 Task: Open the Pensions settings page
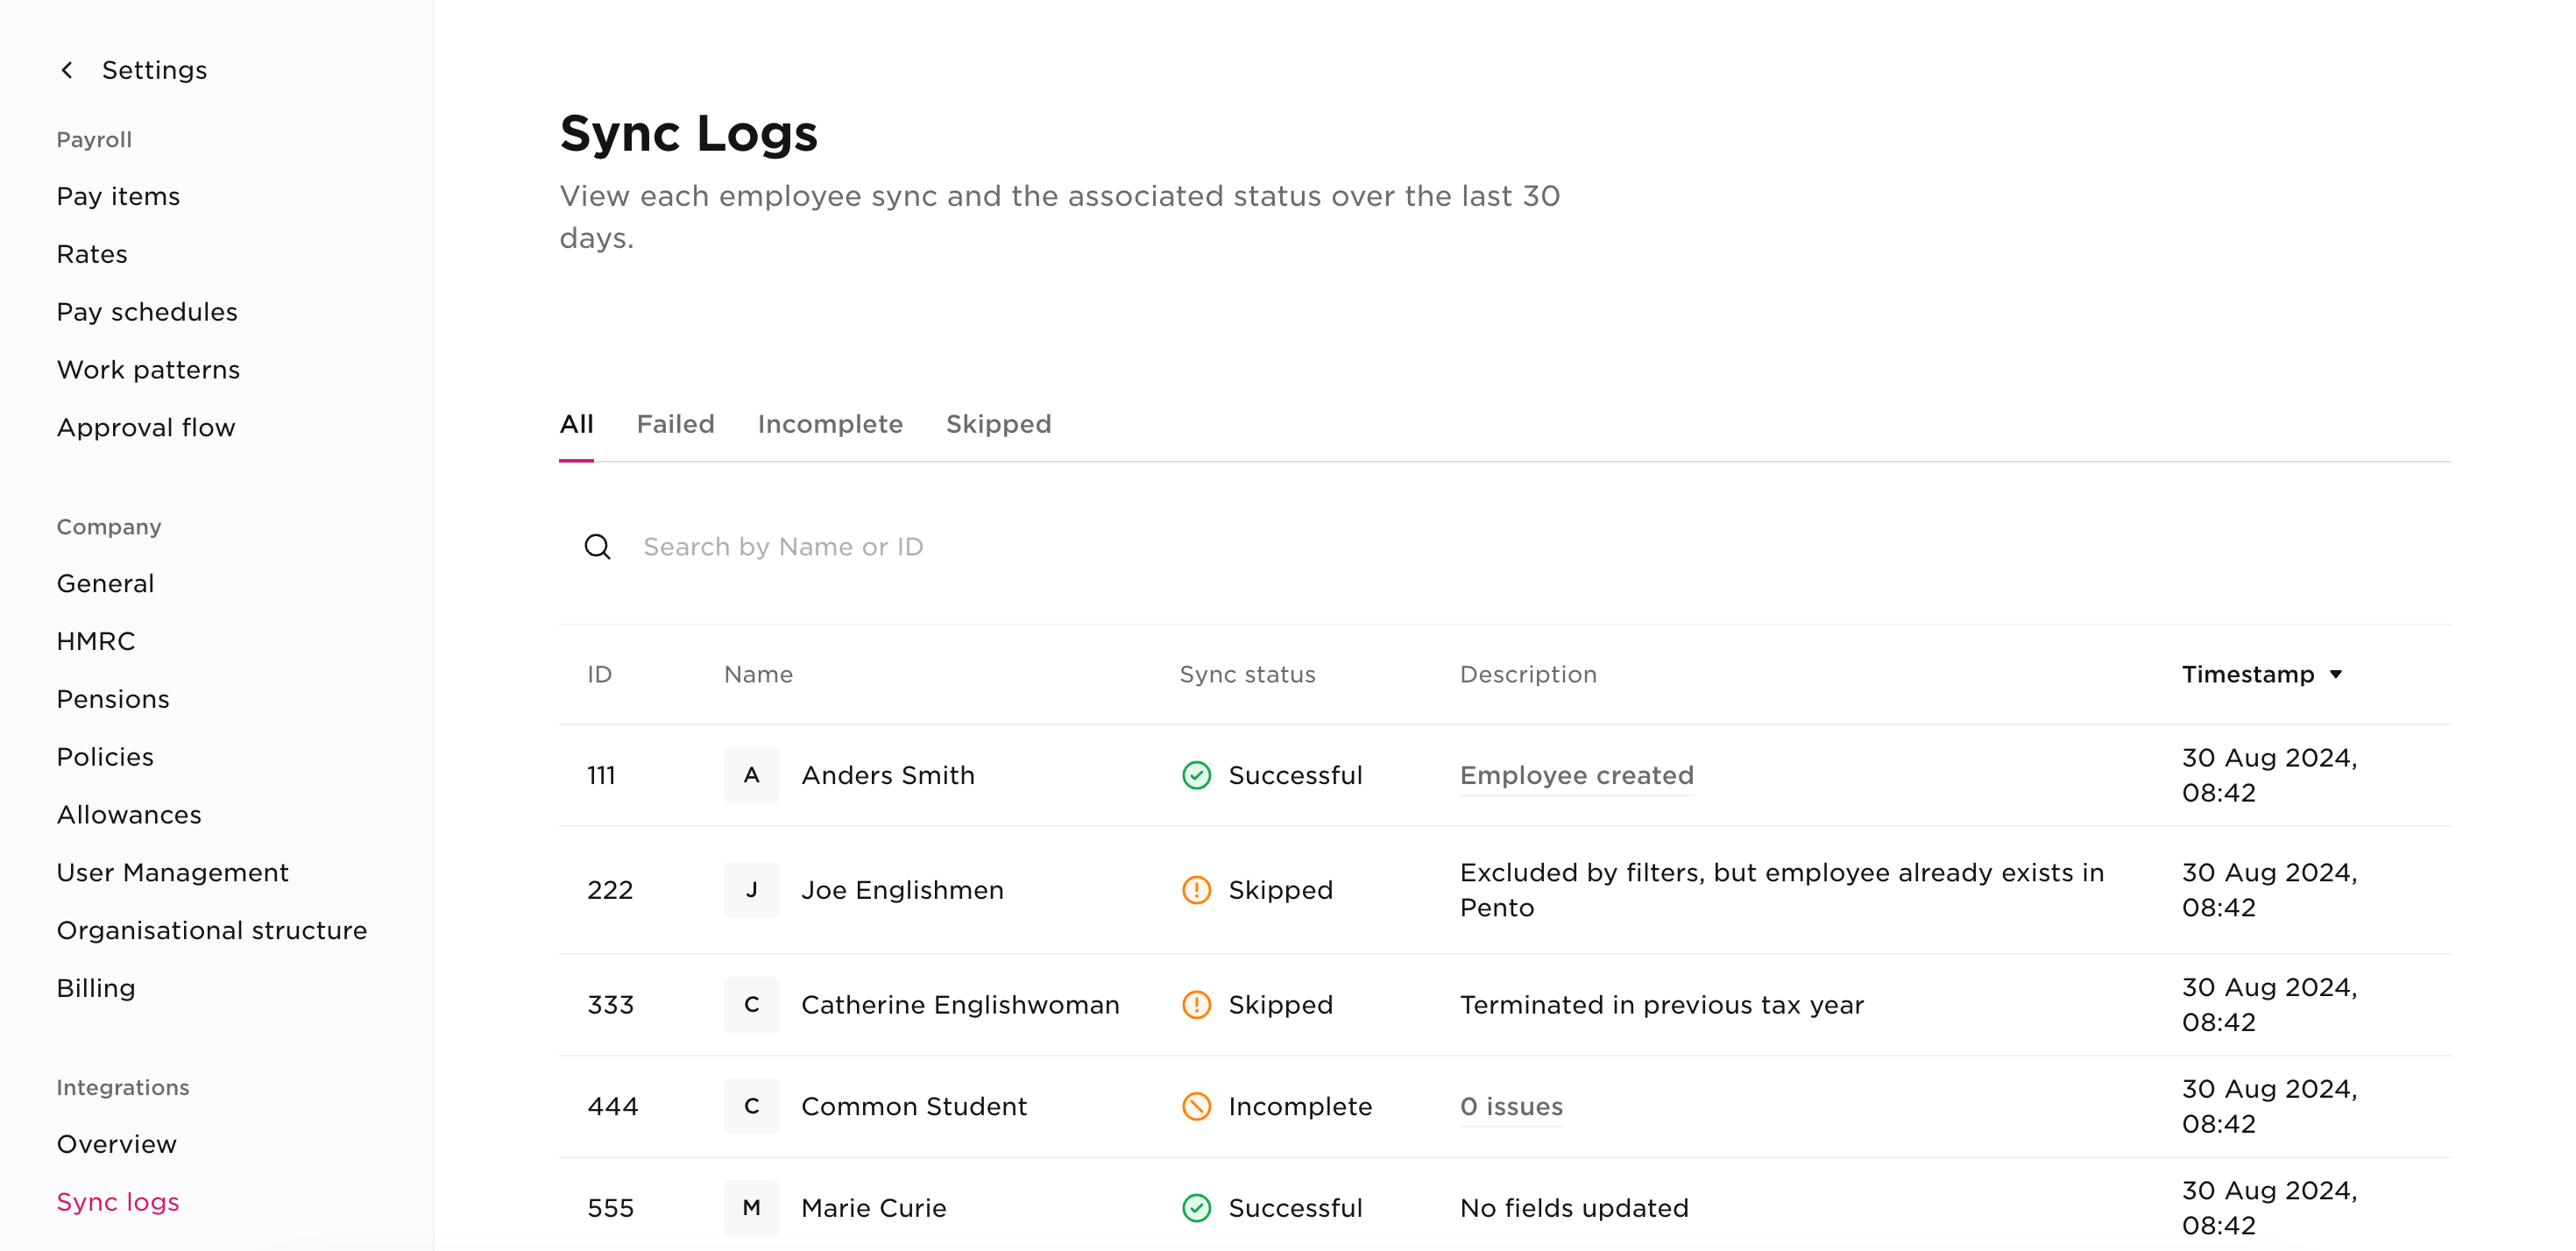[x=113, y=699]
